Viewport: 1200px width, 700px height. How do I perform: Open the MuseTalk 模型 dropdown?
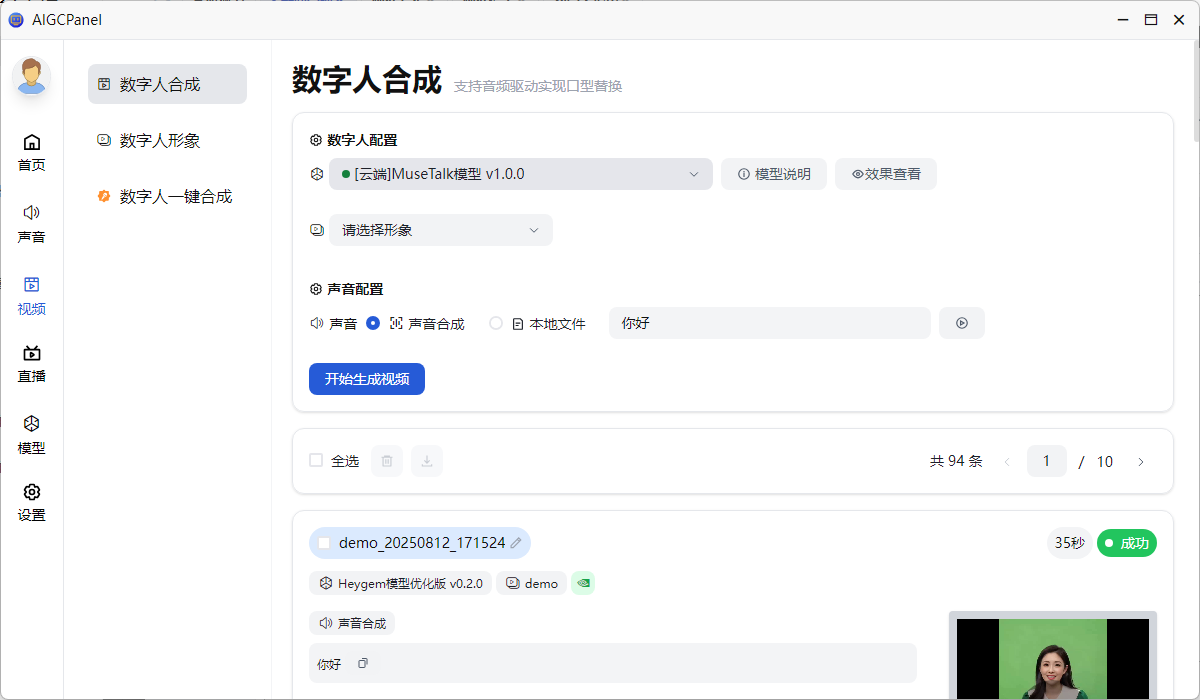[x=520, y=173]
